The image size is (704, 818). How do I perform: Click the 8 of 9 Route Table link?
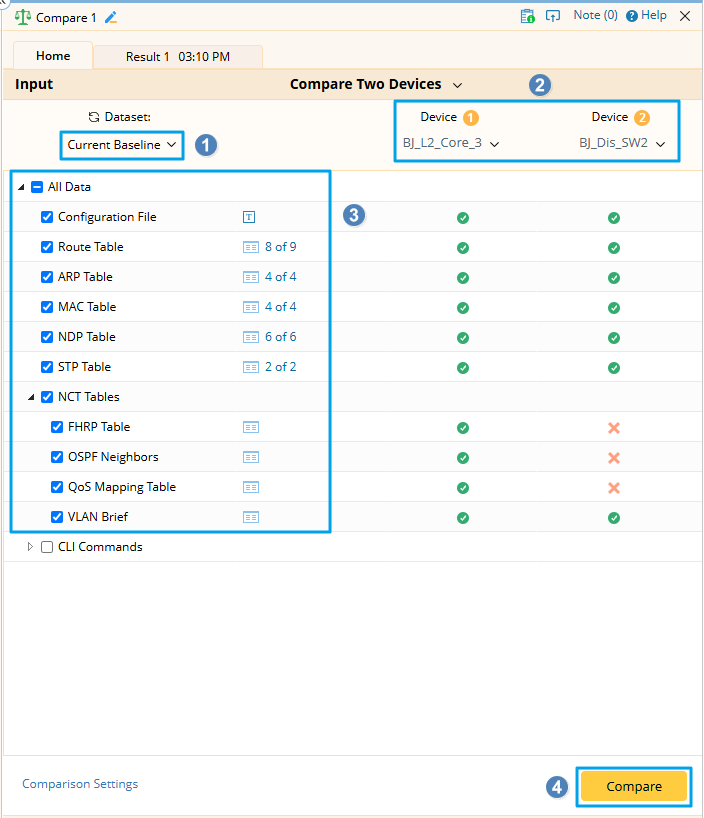(x=280, y=247)
